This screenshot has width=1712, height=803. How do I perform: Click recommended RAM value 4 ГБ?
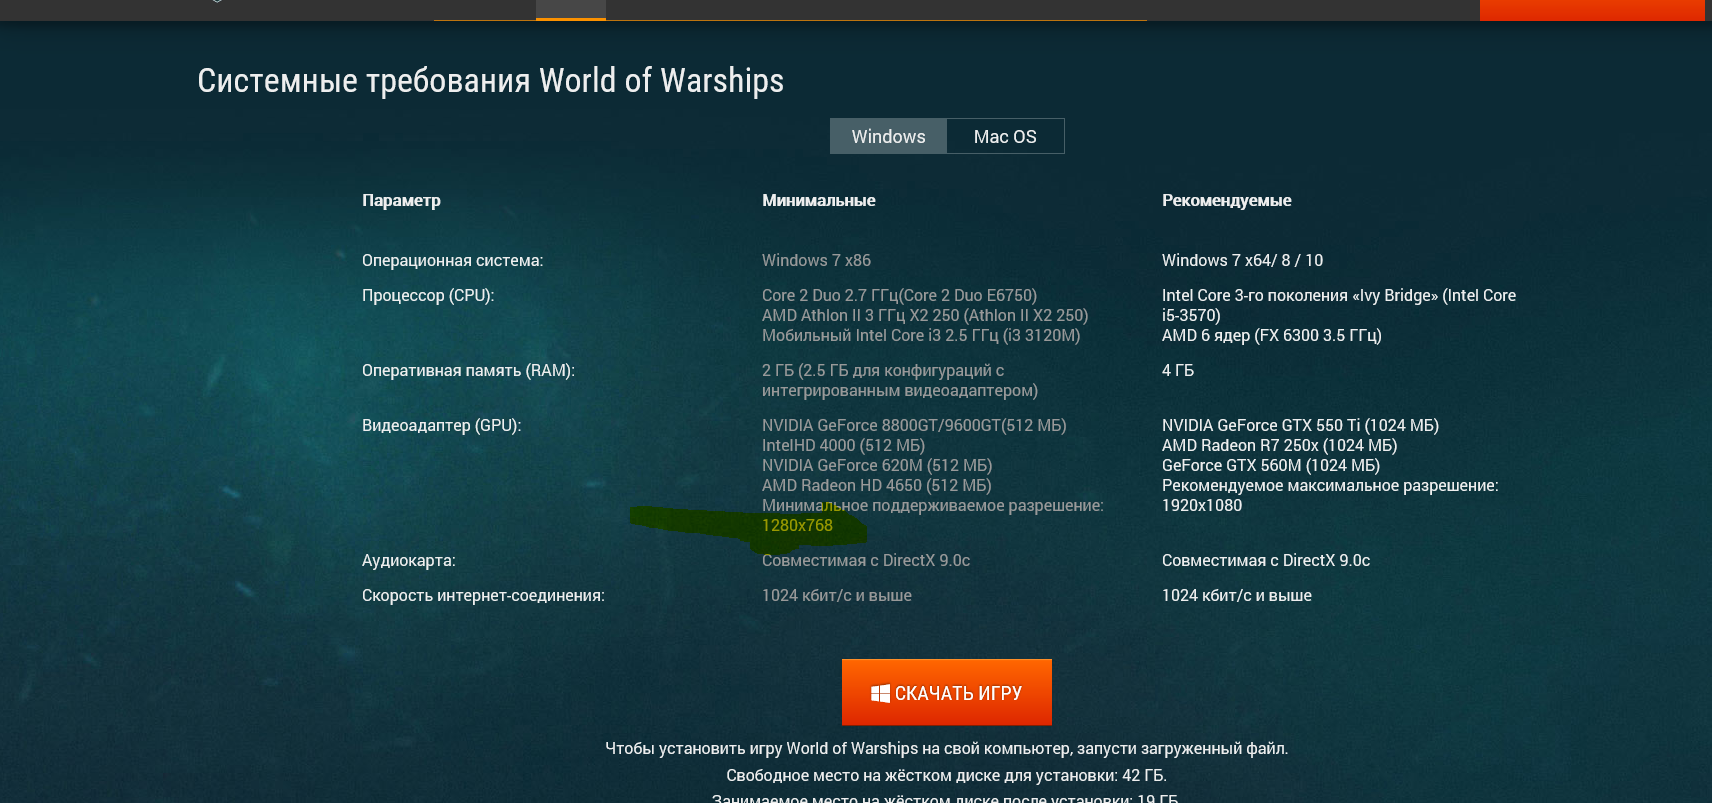tap(1178, 370)
